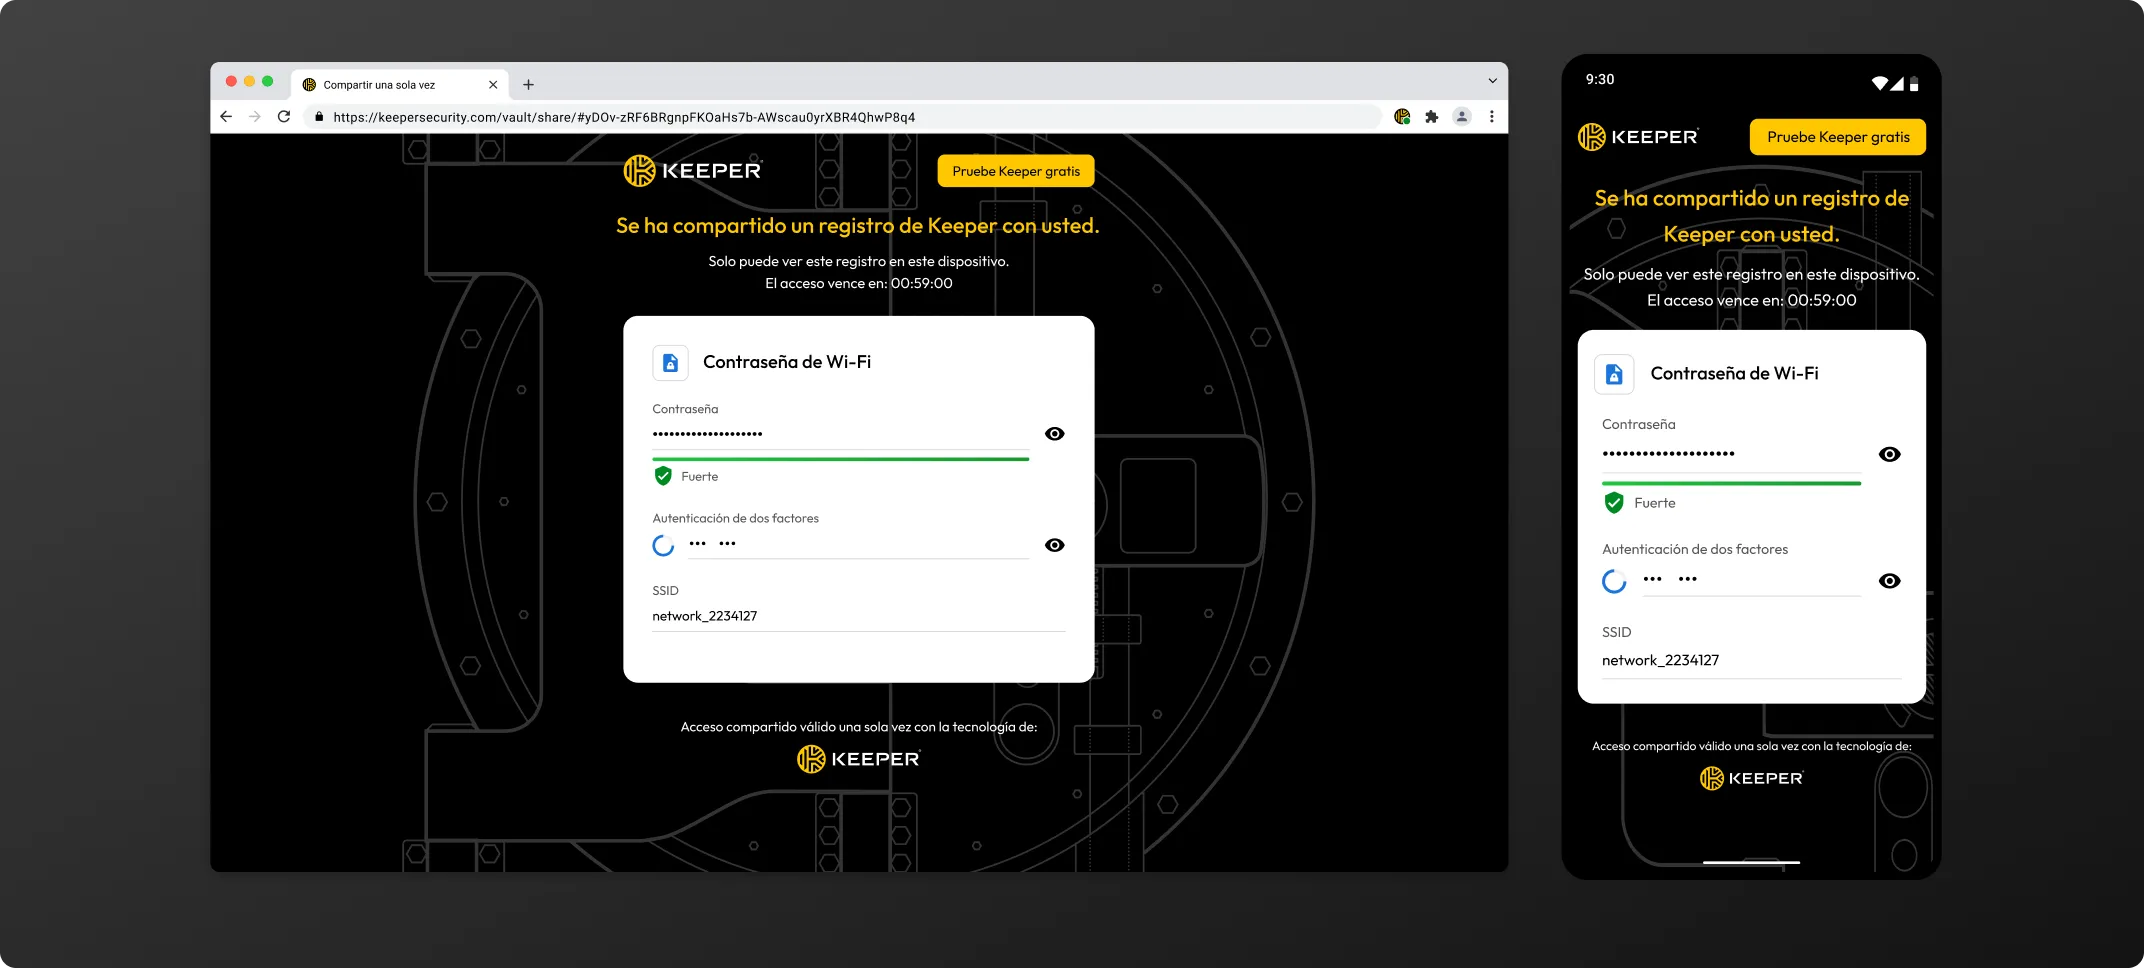Show the password on the mobile card
Image resolution: width=2144 pixels, height=968 pixels.
point(1889,454)
